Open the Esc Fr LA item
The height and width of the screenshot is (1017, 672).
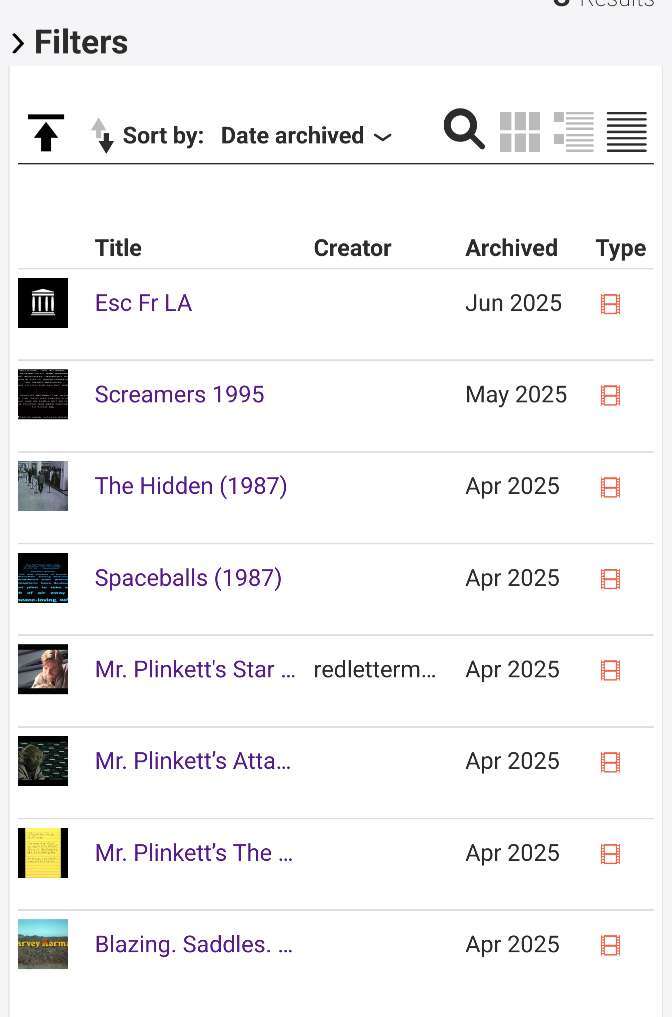coord(143,303)
